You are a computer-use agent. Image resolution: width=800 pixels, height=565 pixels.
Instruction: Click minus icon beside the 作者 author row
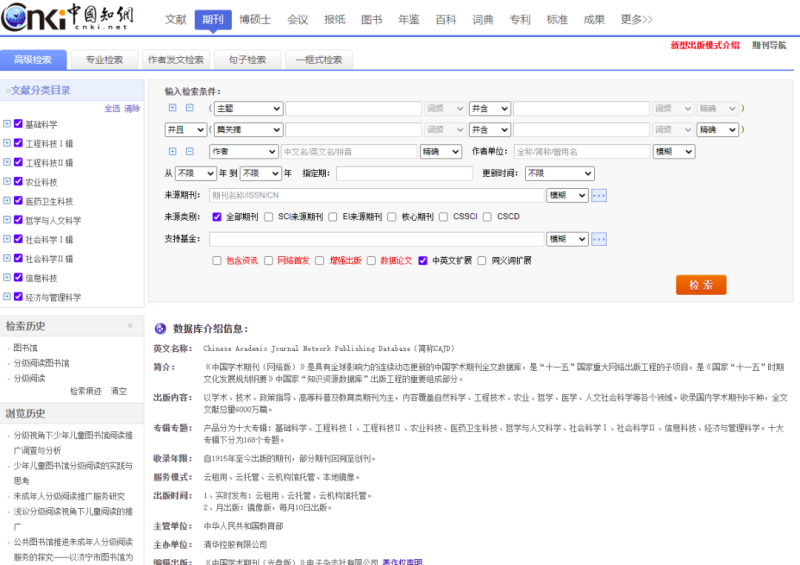[x=189, y=152]
